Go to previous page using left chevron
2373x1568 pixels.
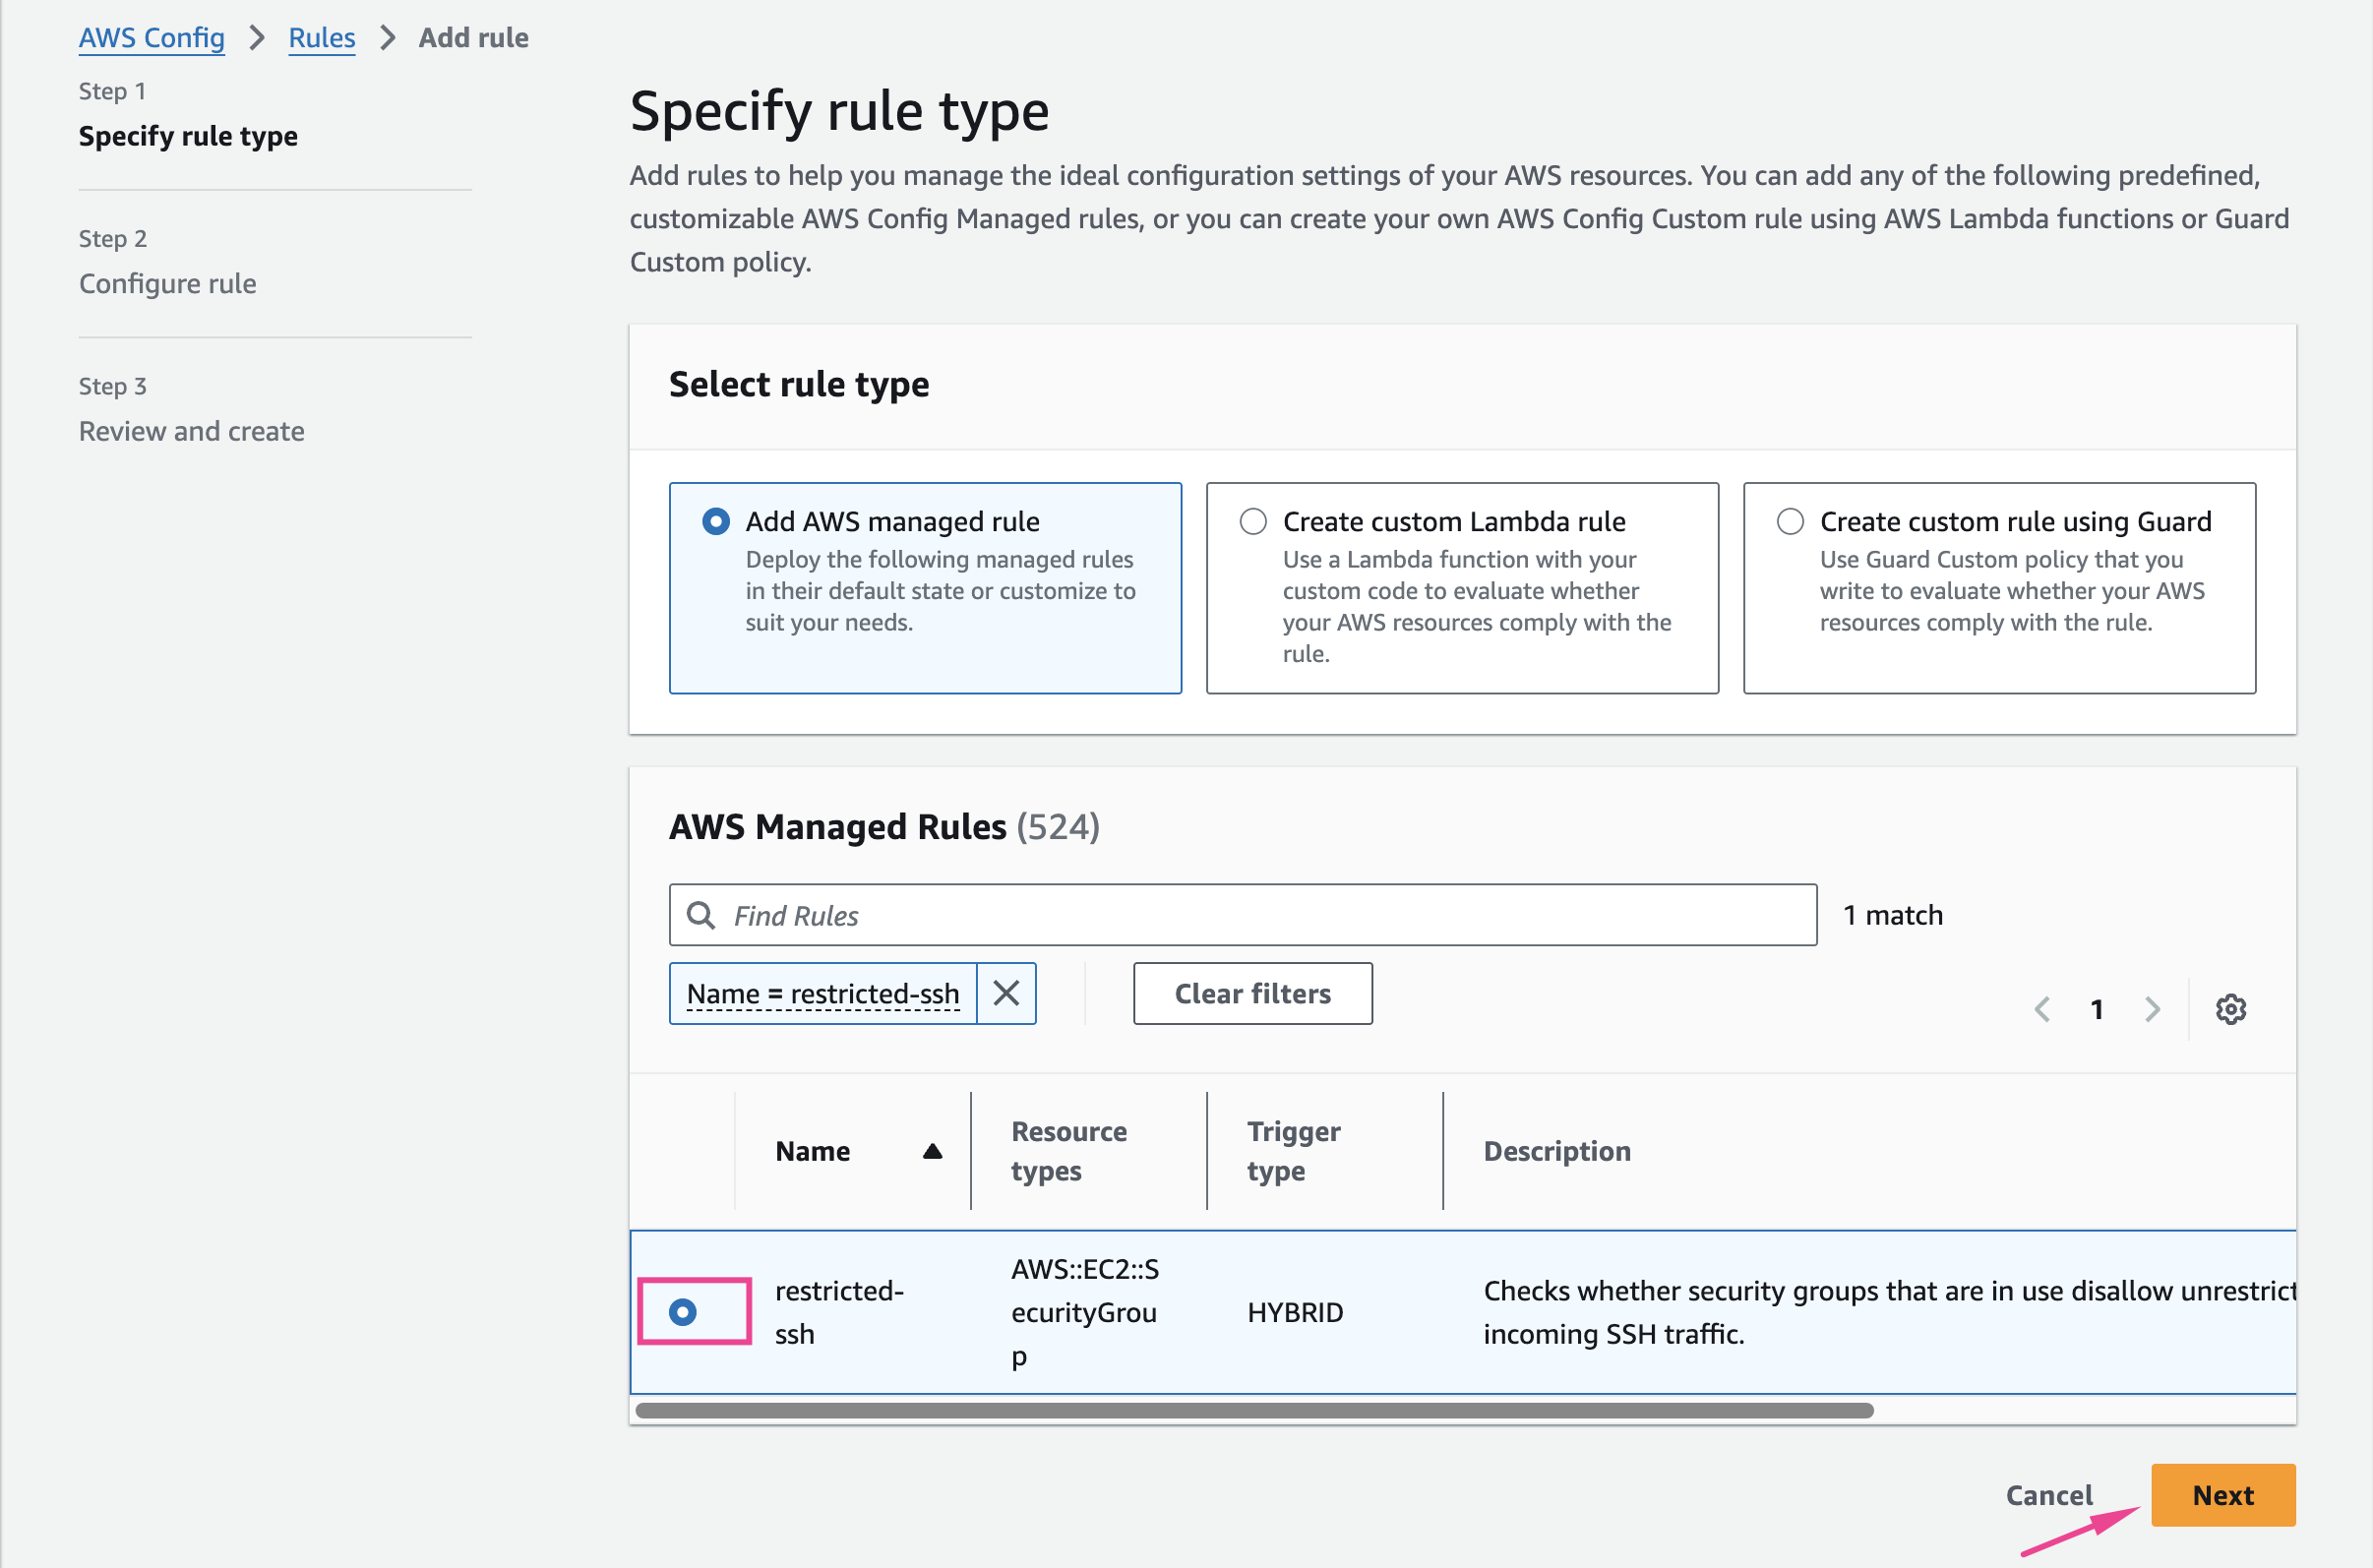pyautogui.click(x=2042, y=1009)
